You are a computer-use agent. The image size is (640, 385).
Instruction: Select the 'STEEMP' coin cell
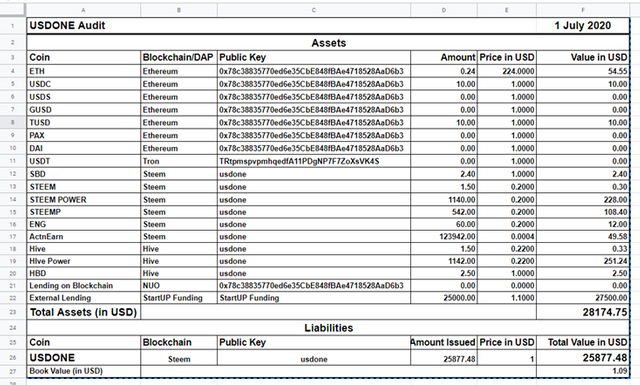coord(83,212)
